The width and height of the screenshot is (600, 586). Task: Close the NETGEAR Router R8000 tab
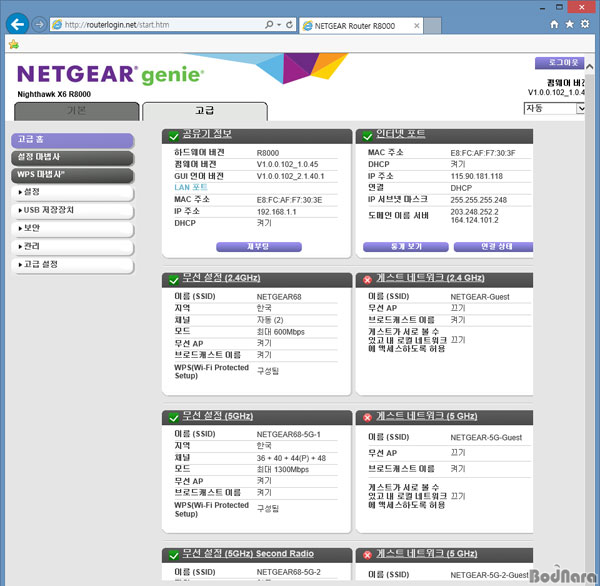417,26
